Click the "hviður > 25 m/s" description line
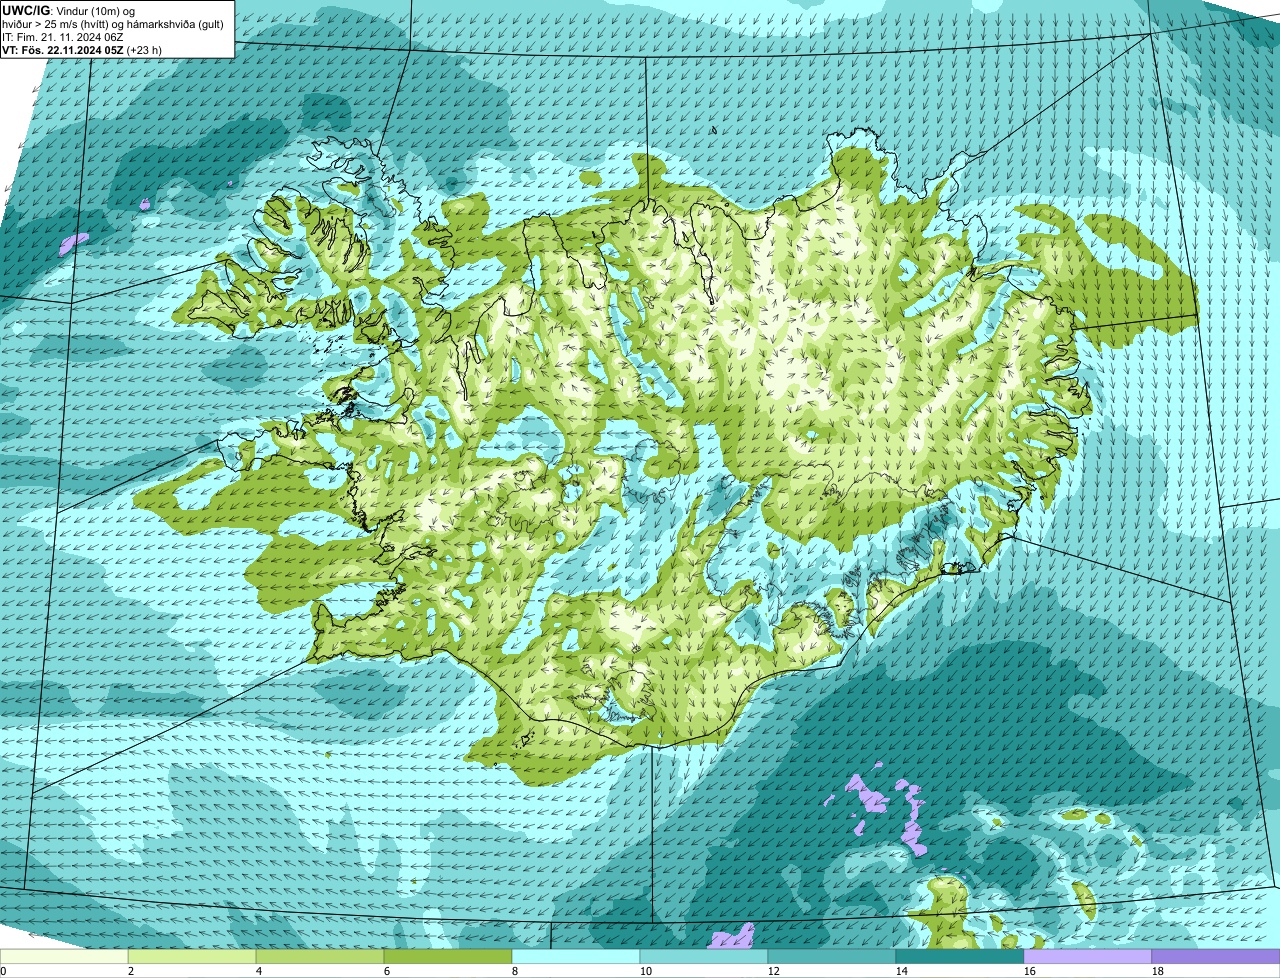Viewport: 1280px width, 978px height. [x=115, y=23]
